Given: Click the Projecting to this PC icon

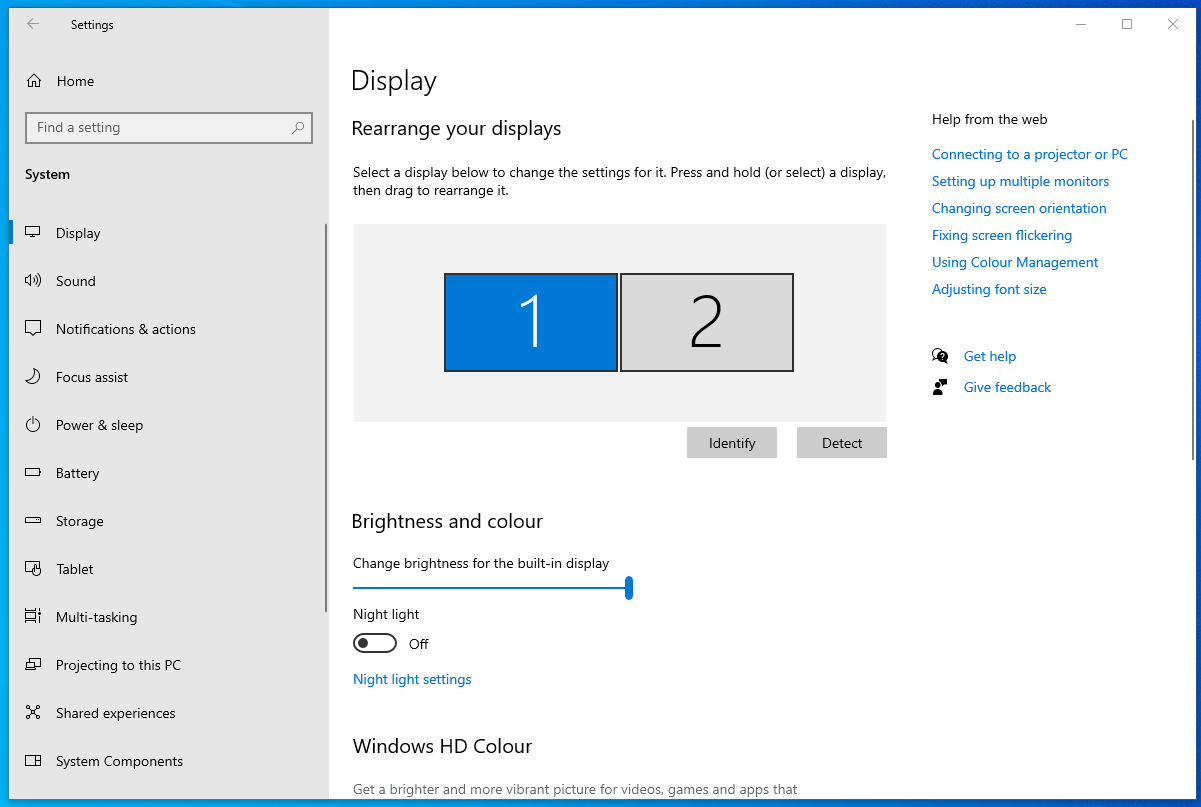Looking at the screenshot, I should click(33, 665).
